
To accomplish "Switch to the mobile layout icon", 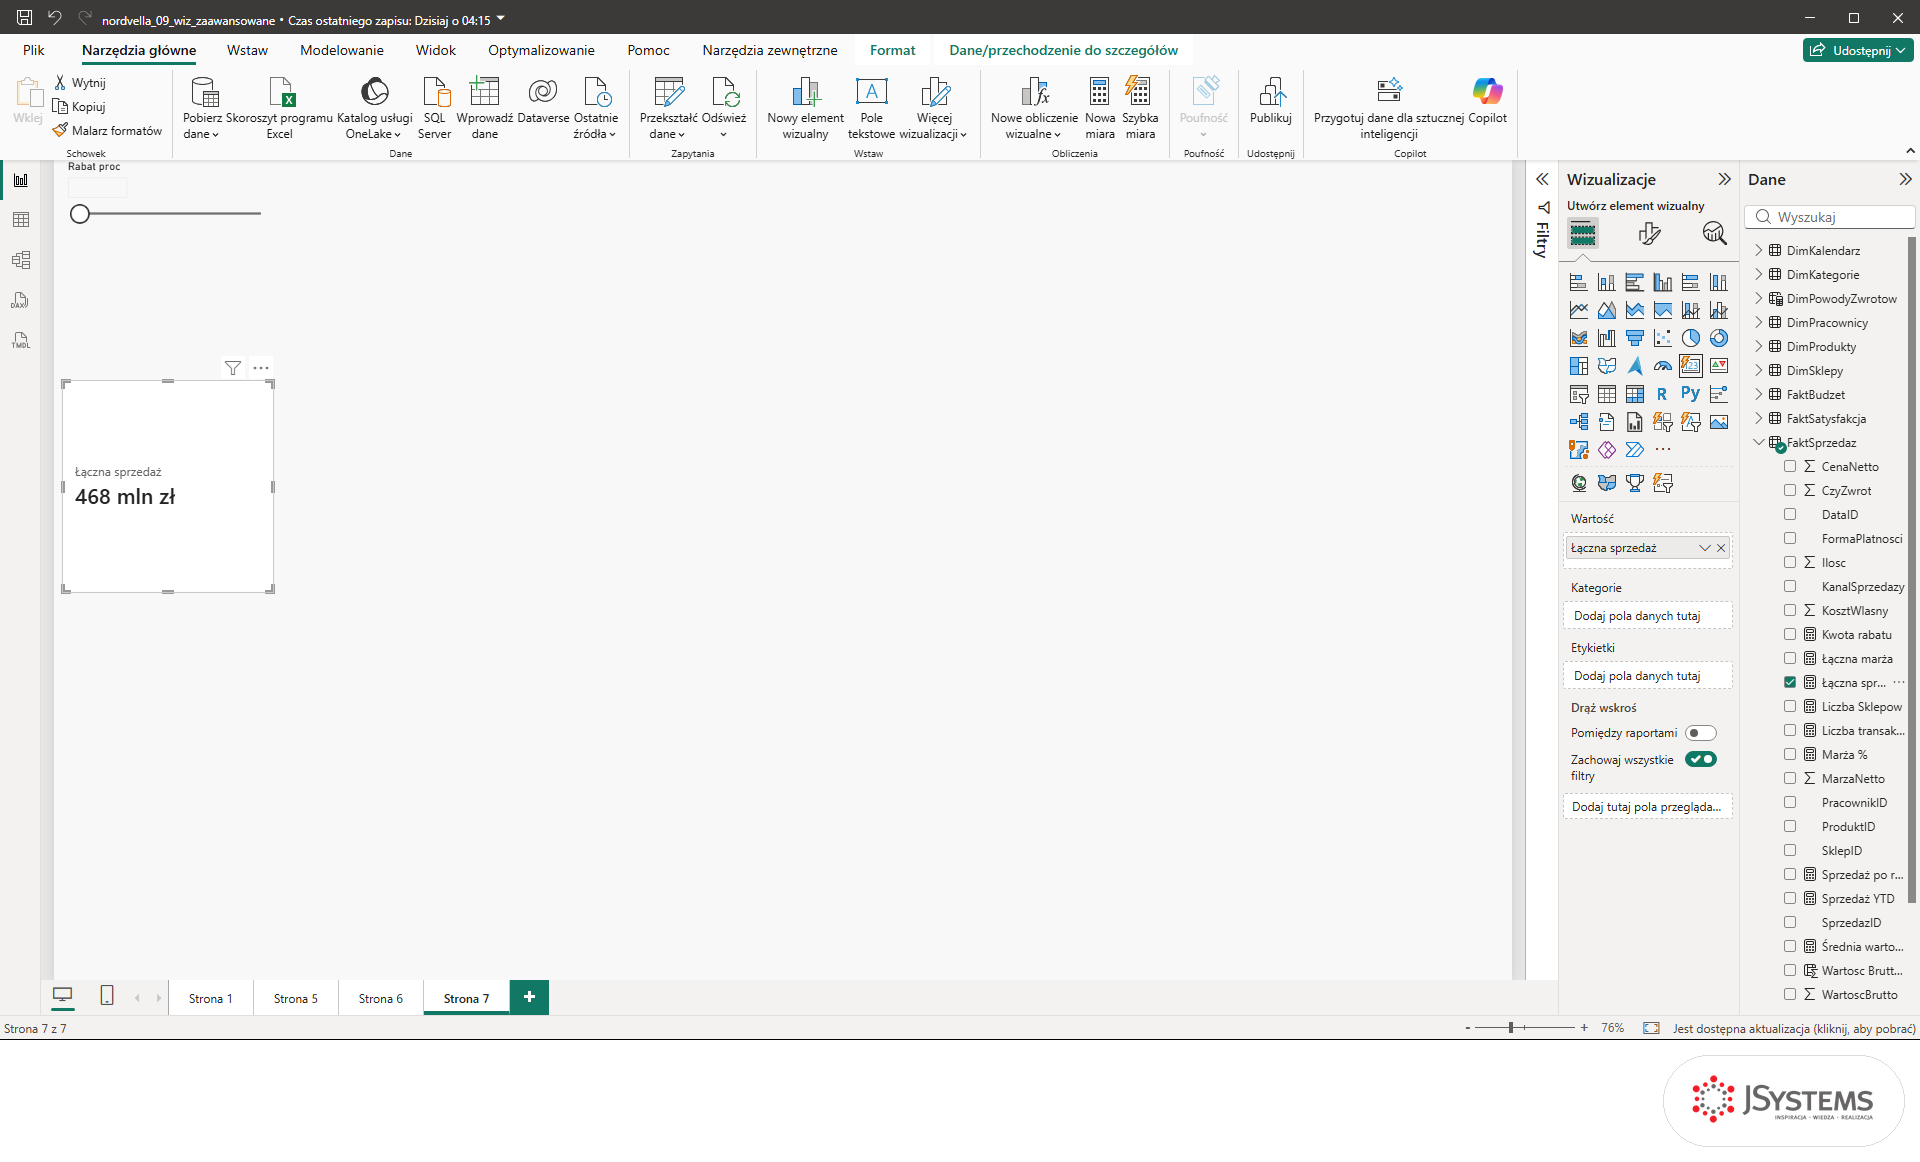I will pos(107,996).
